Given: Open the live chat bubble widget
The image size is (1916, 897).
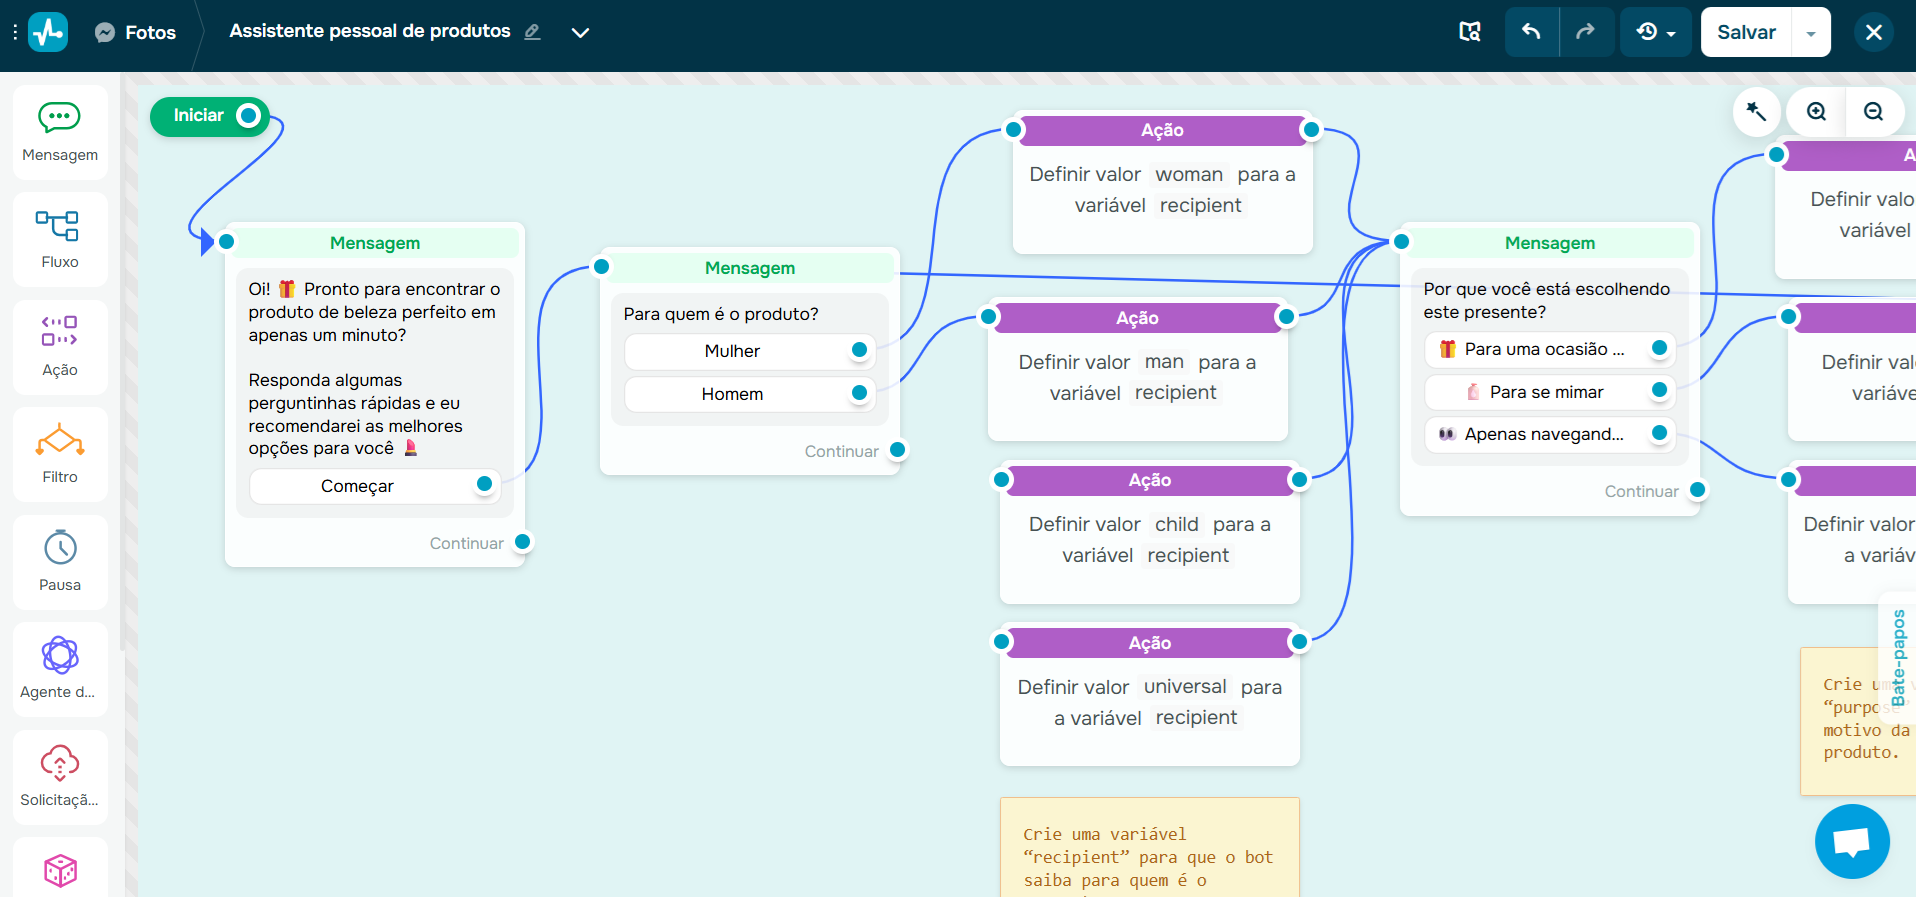Looking at the screenshot, I should point(1852,841).
